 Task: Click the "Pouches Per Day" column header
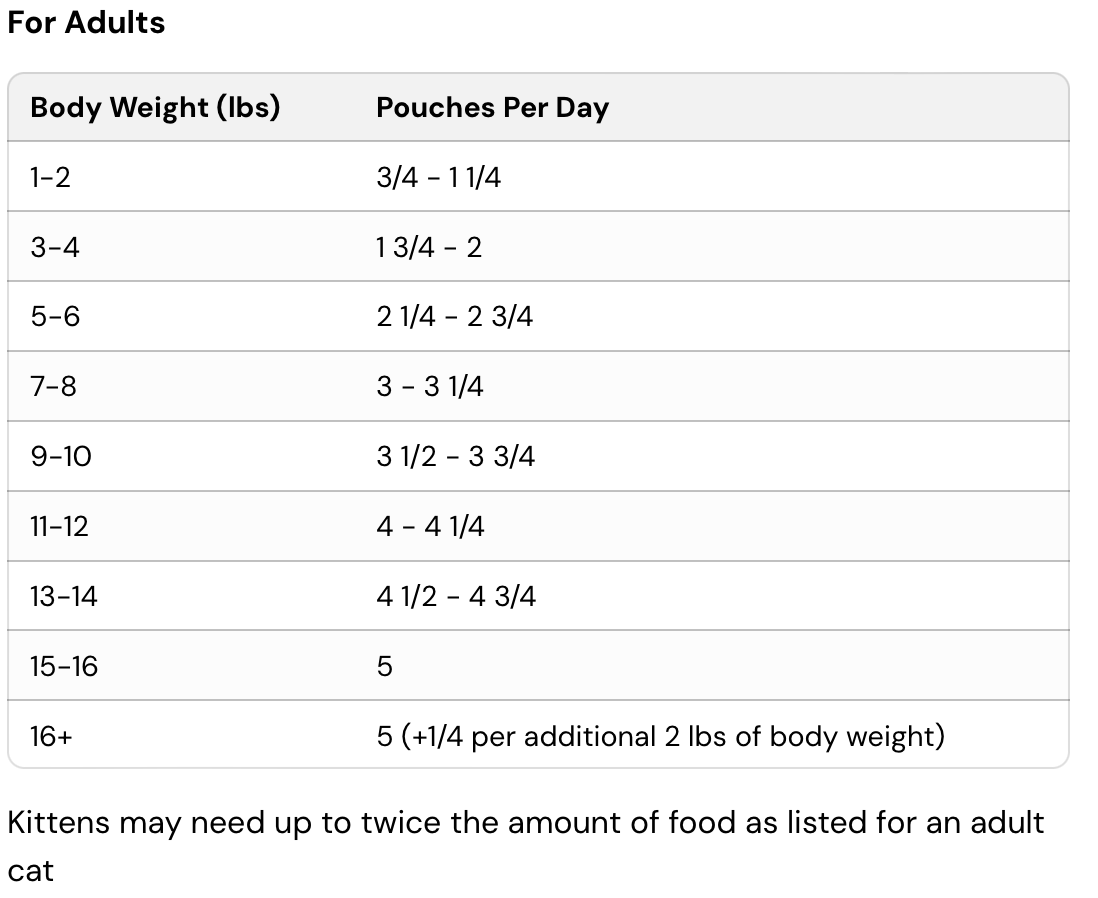pos(492,108)
